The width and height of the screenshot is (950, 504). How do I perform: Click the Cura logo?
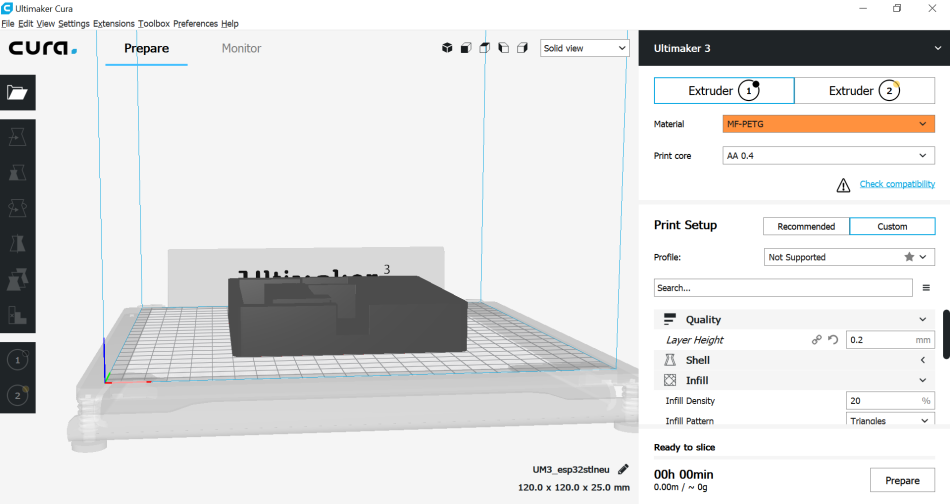42,48
